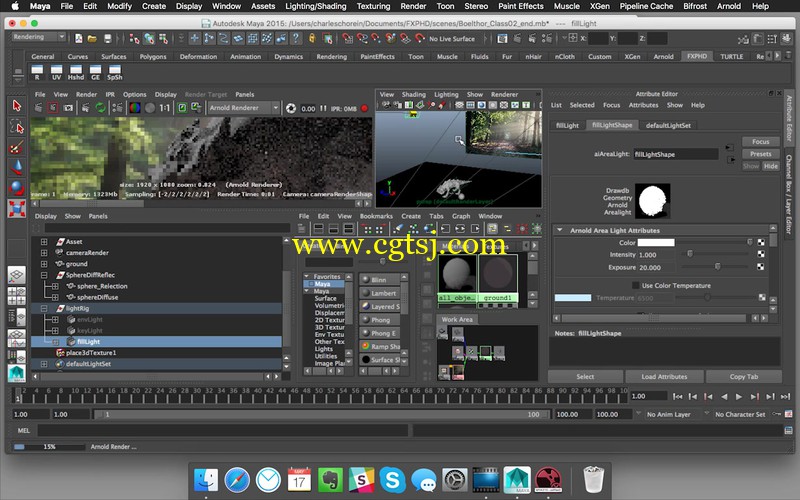Switch to the Polygons shelf tab

click(x=153, y=57)
